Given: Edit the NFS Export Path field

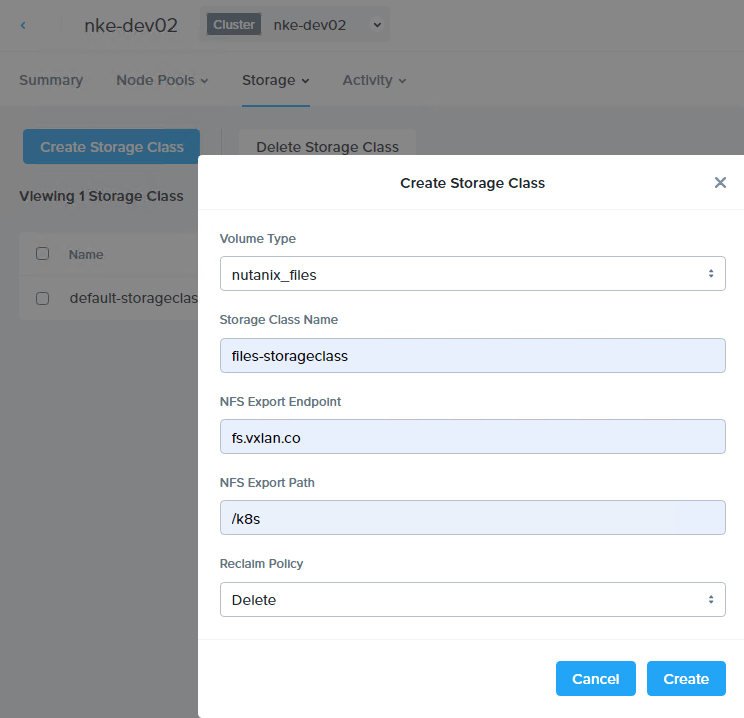Looking at the screenshot, I should pyautogui.click(x=472, y=518).
